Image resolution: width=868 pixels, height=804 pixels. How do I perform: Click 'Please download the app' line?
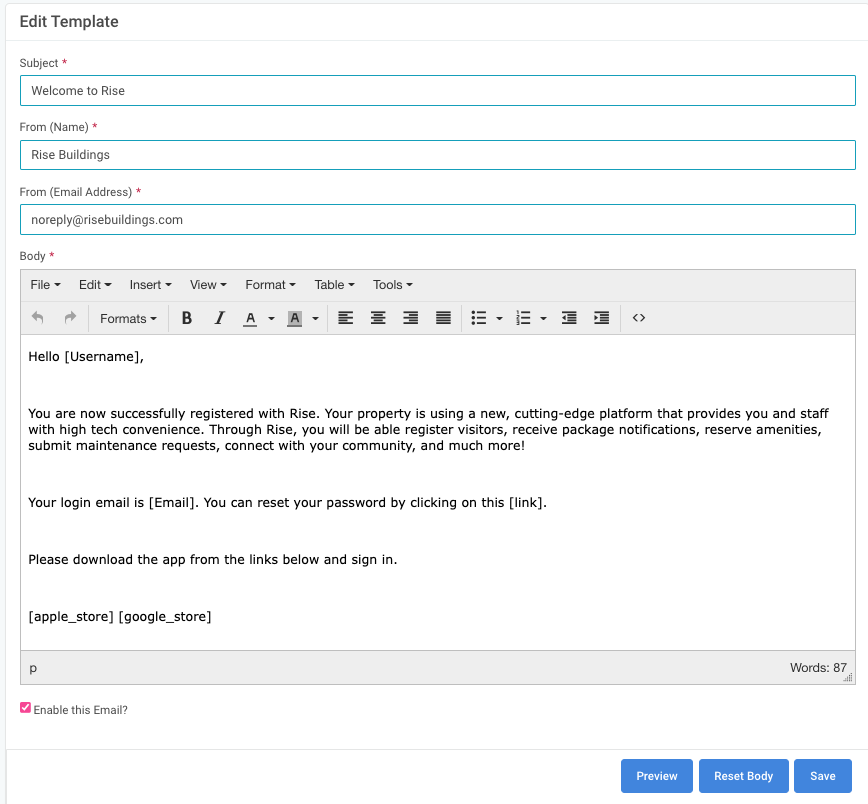[x=213, y=560]
